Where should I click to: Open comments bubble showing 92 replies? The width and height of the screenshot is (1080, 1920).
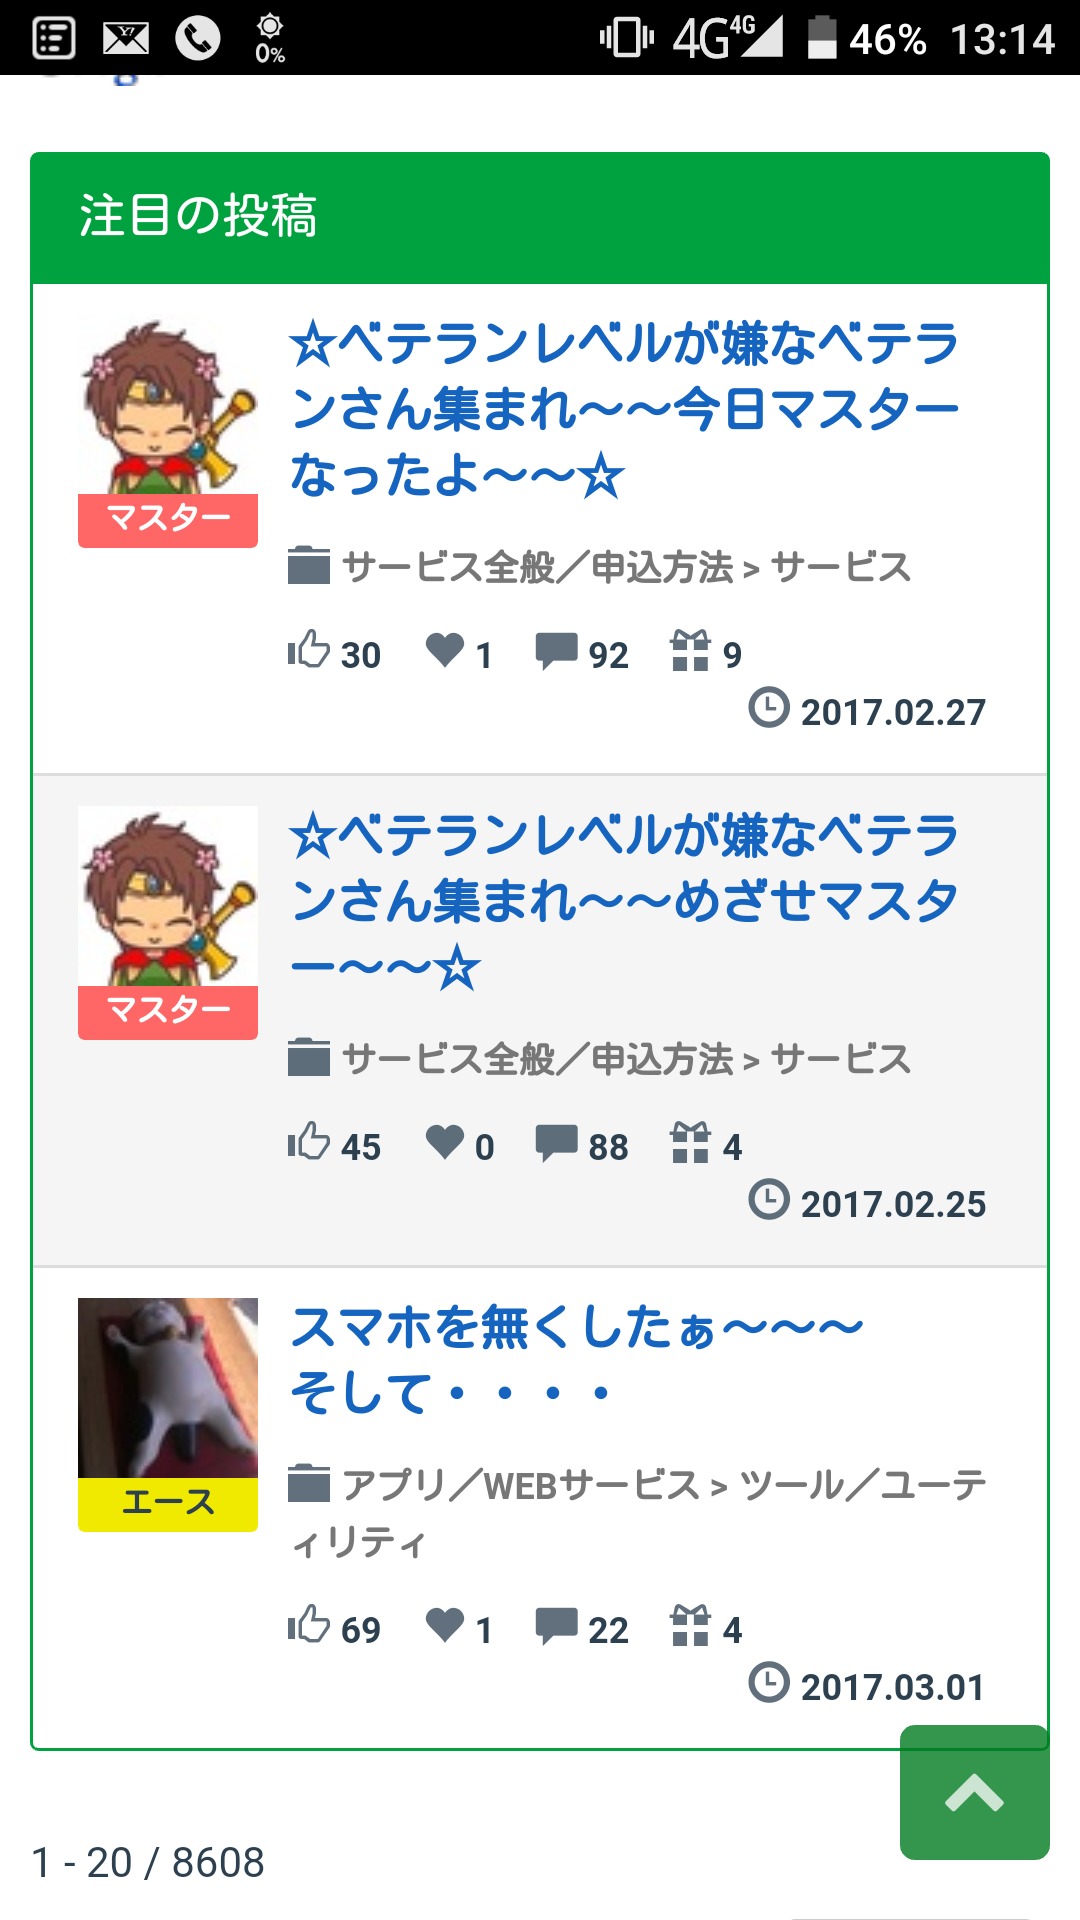click(556, 651)
